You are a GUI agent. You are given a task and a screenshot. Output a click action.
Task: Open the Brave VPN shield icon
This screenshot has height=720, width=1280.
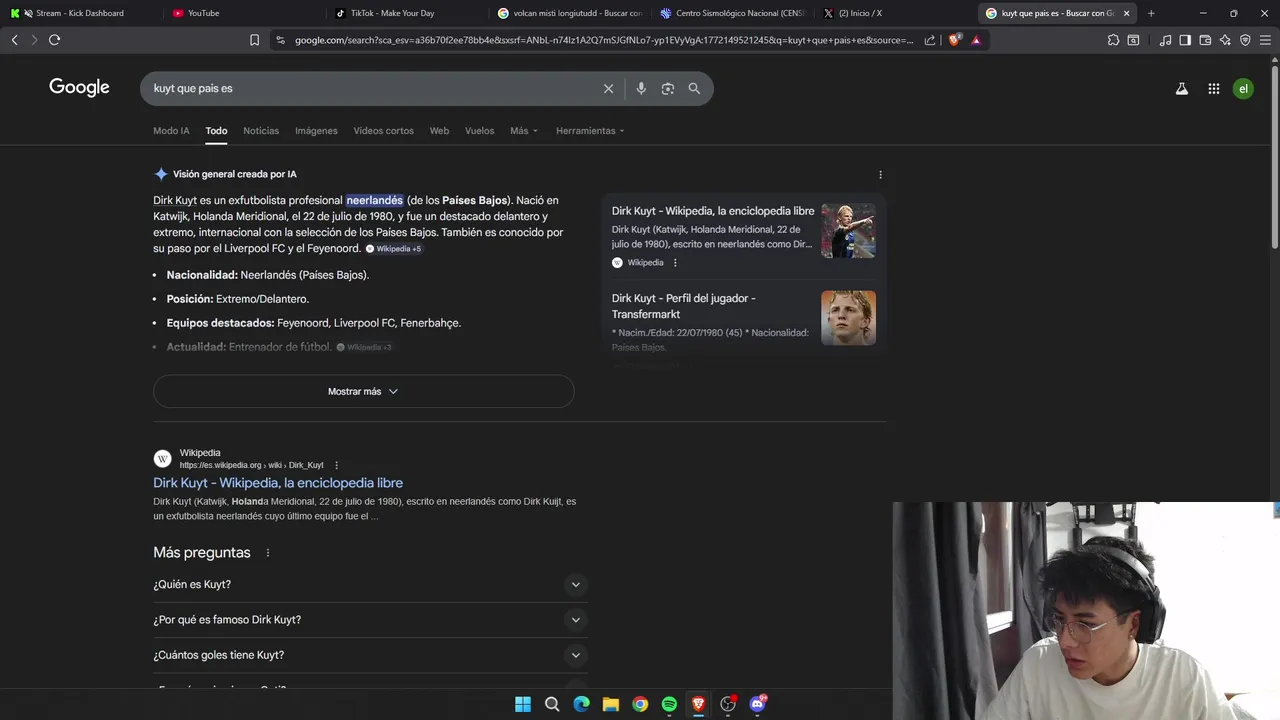pyautogui.click(x=1245, y=40)
